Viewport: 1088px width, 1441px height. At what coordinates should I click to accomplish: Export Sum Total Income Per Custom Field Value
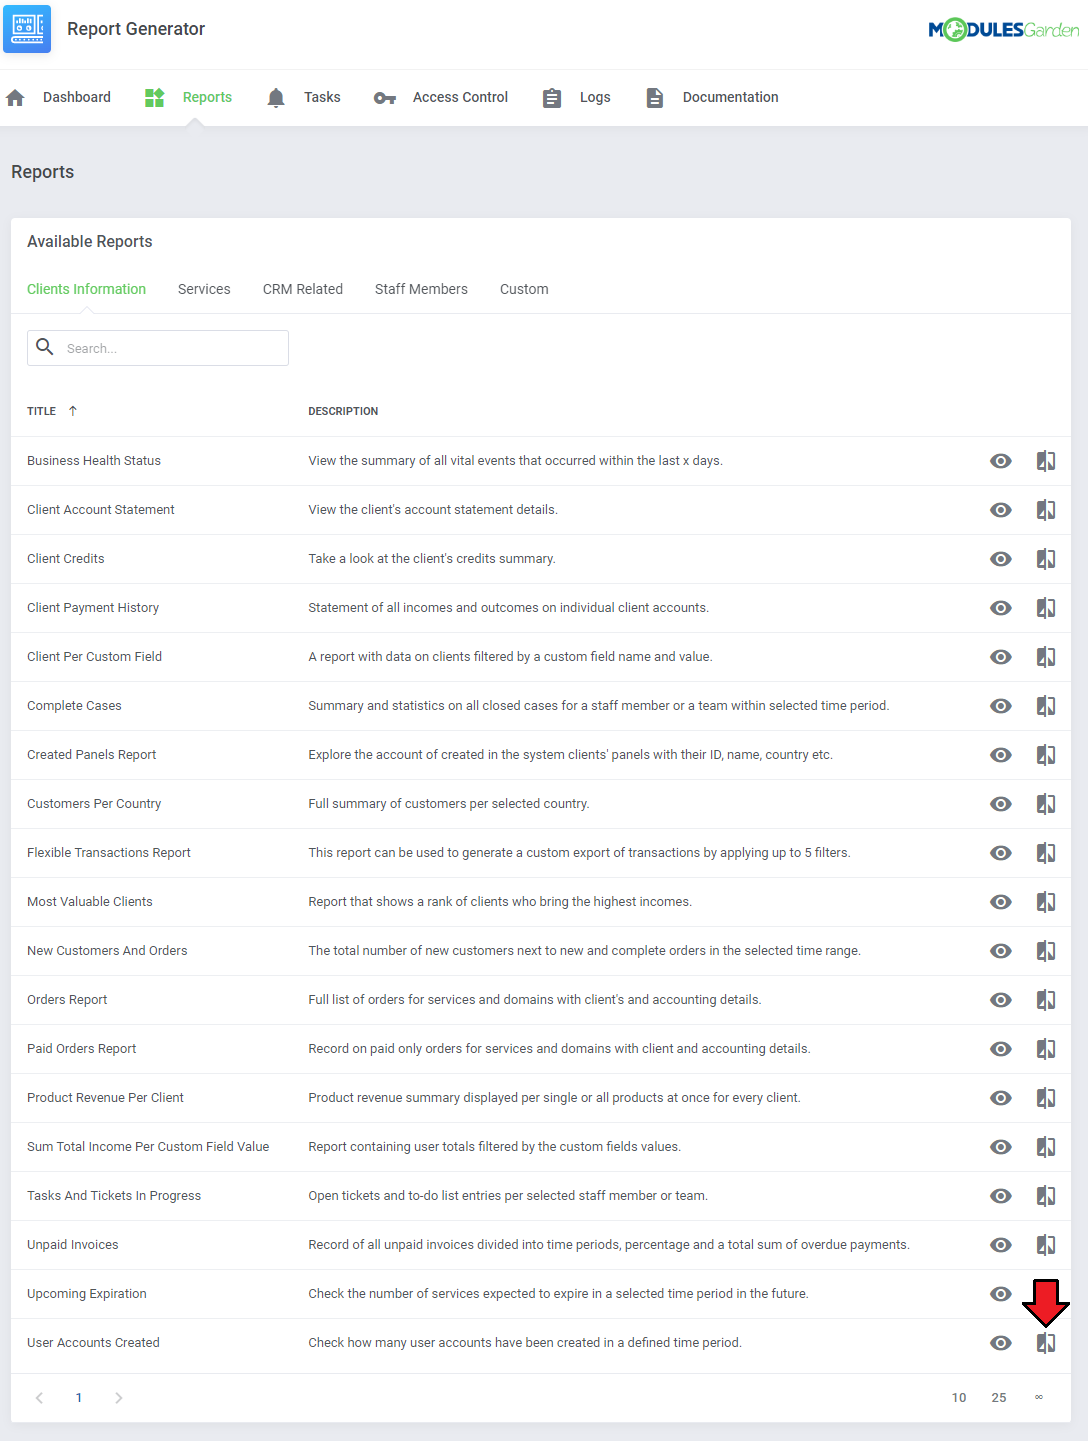(1046, 1147)
